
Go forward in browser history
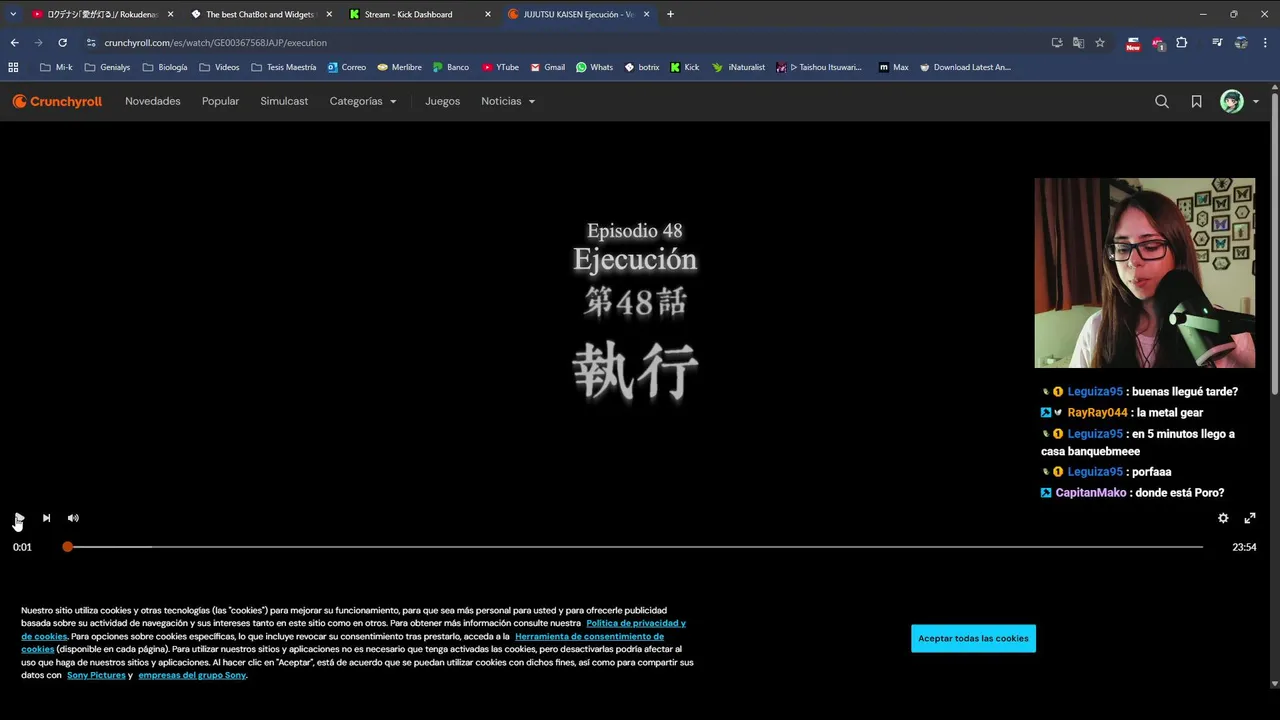(x=38, y=43)
